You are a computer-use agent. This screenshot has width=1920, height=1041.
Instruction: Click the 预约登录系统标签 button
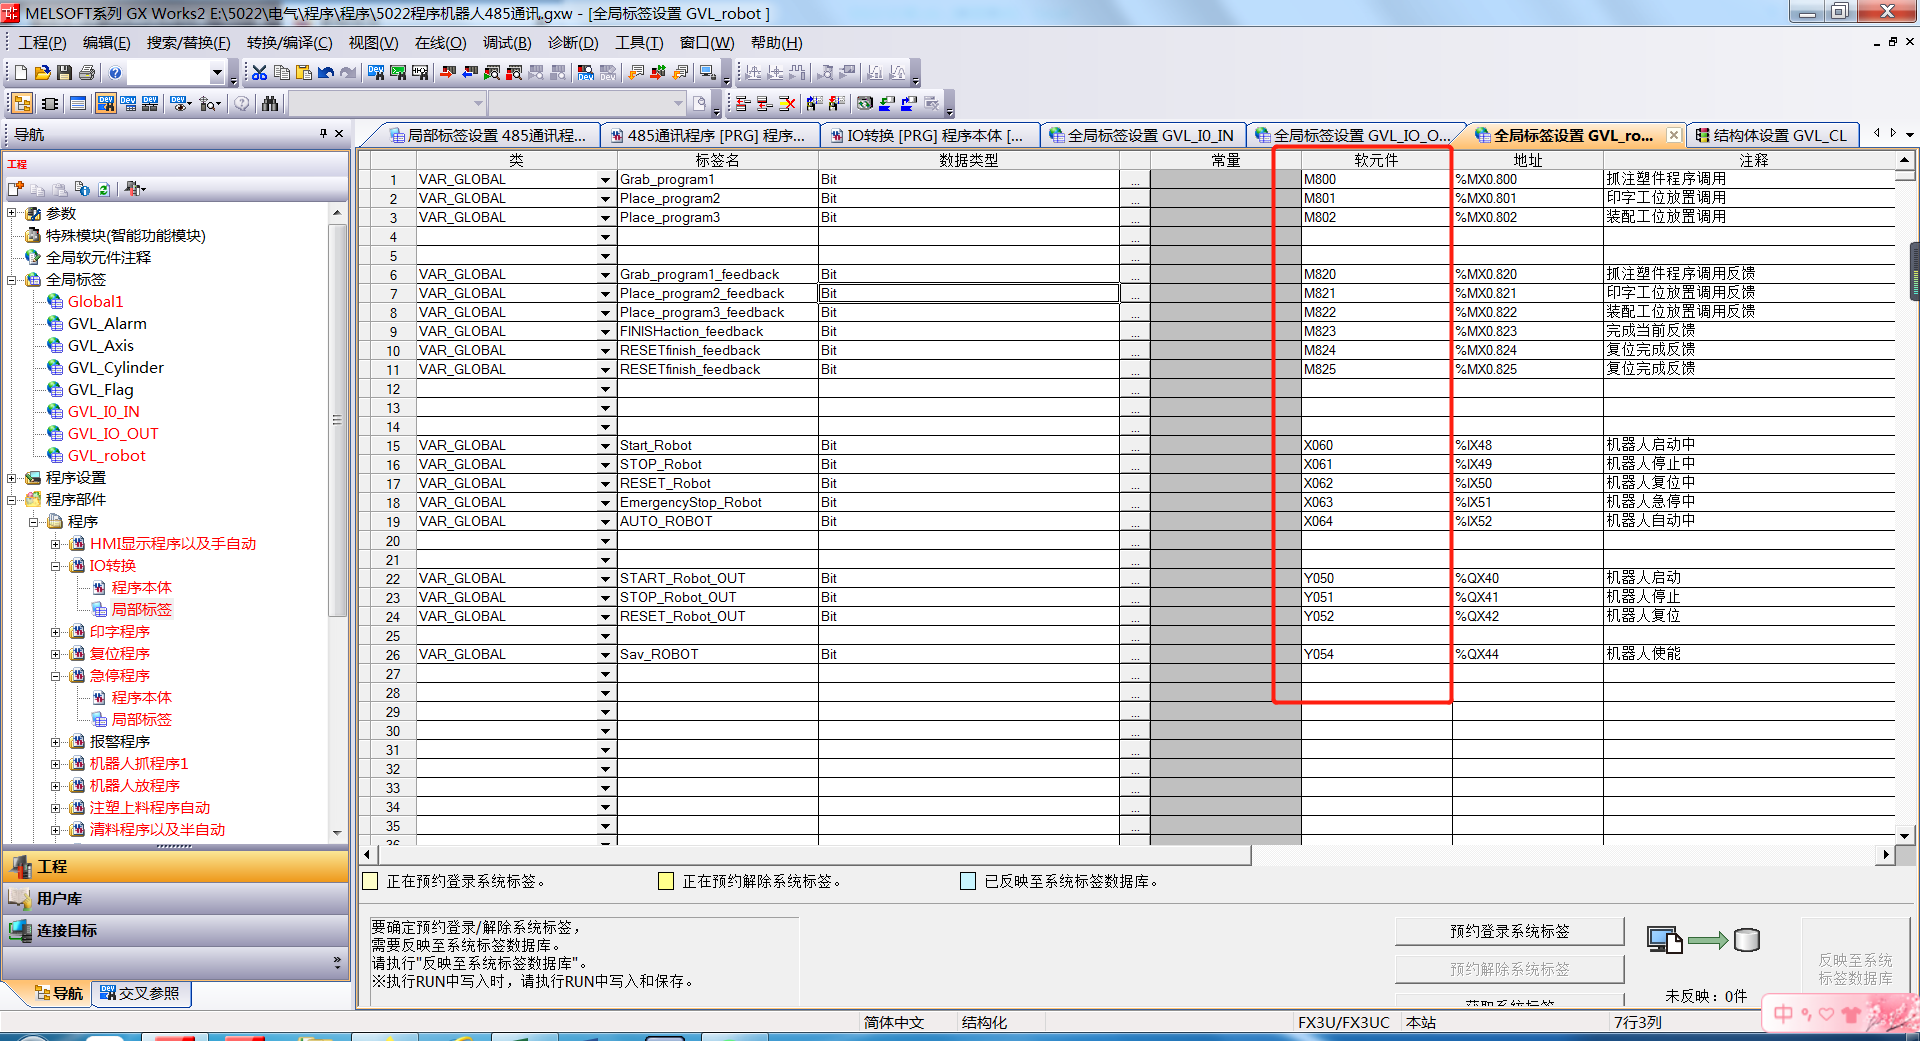pyautogui.click(x=1508, y=931)
